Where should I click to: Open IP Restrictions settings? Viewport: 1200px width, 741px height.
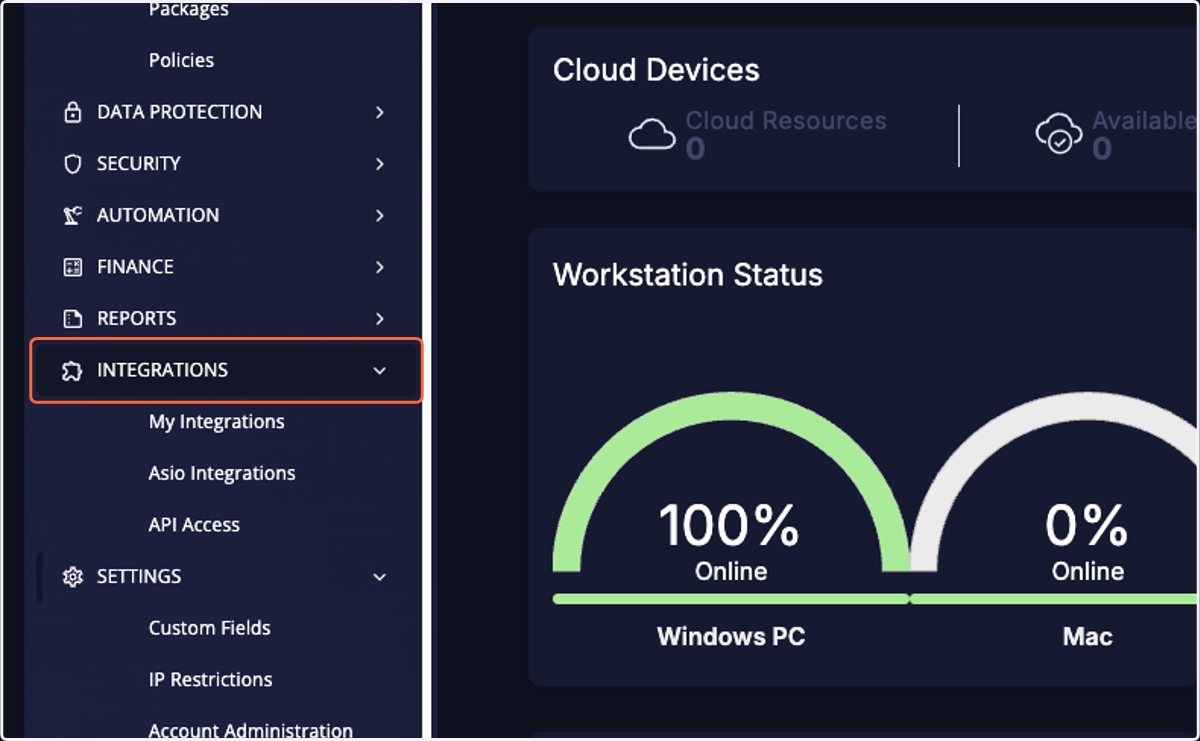[x=210, y=680]
